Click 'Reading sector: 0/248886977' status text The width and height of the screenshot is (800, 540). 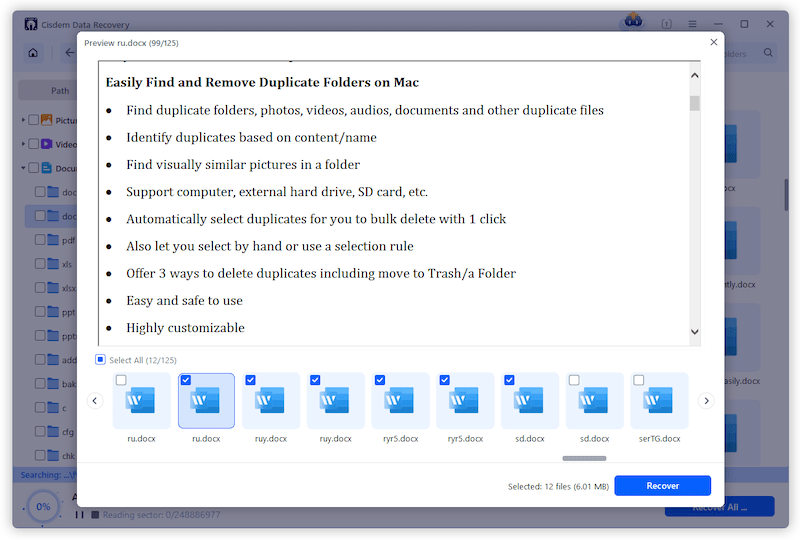(162, 515)
